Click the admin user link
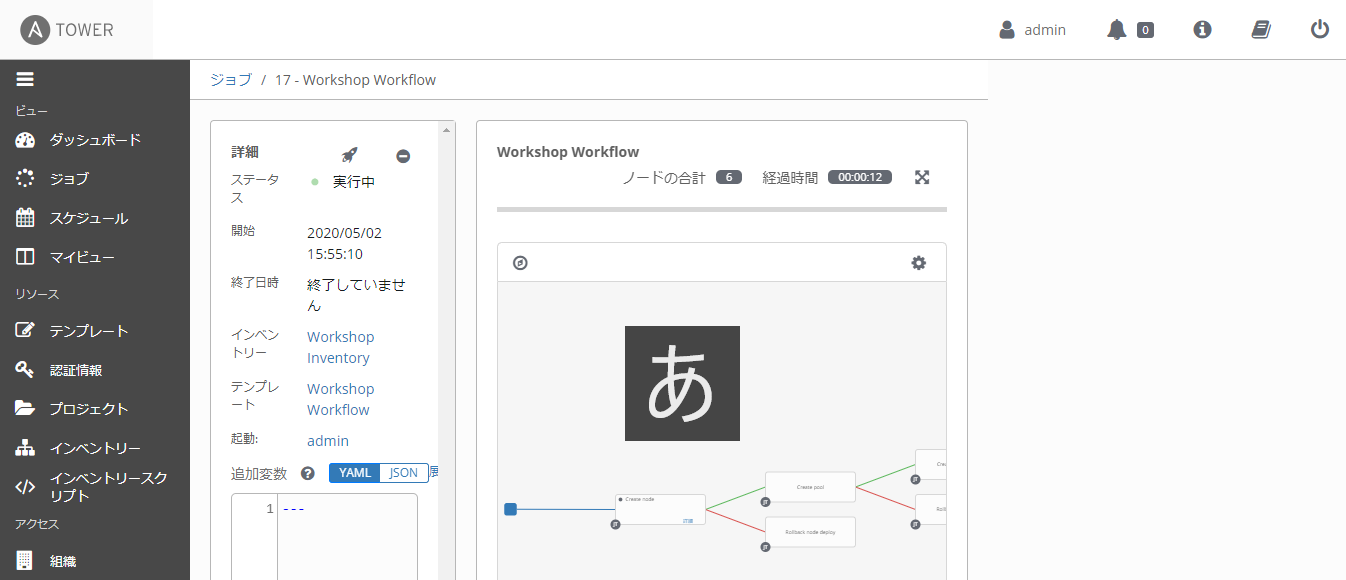 pos(328,440)
